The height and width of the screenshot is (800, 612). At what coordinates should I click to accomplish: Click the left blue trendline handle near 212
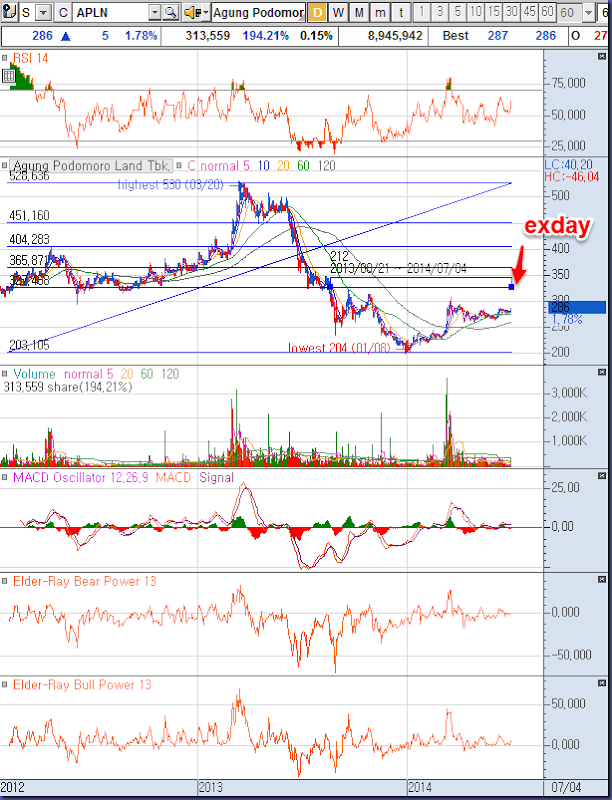pyautogui.click(x=330, y=287)
